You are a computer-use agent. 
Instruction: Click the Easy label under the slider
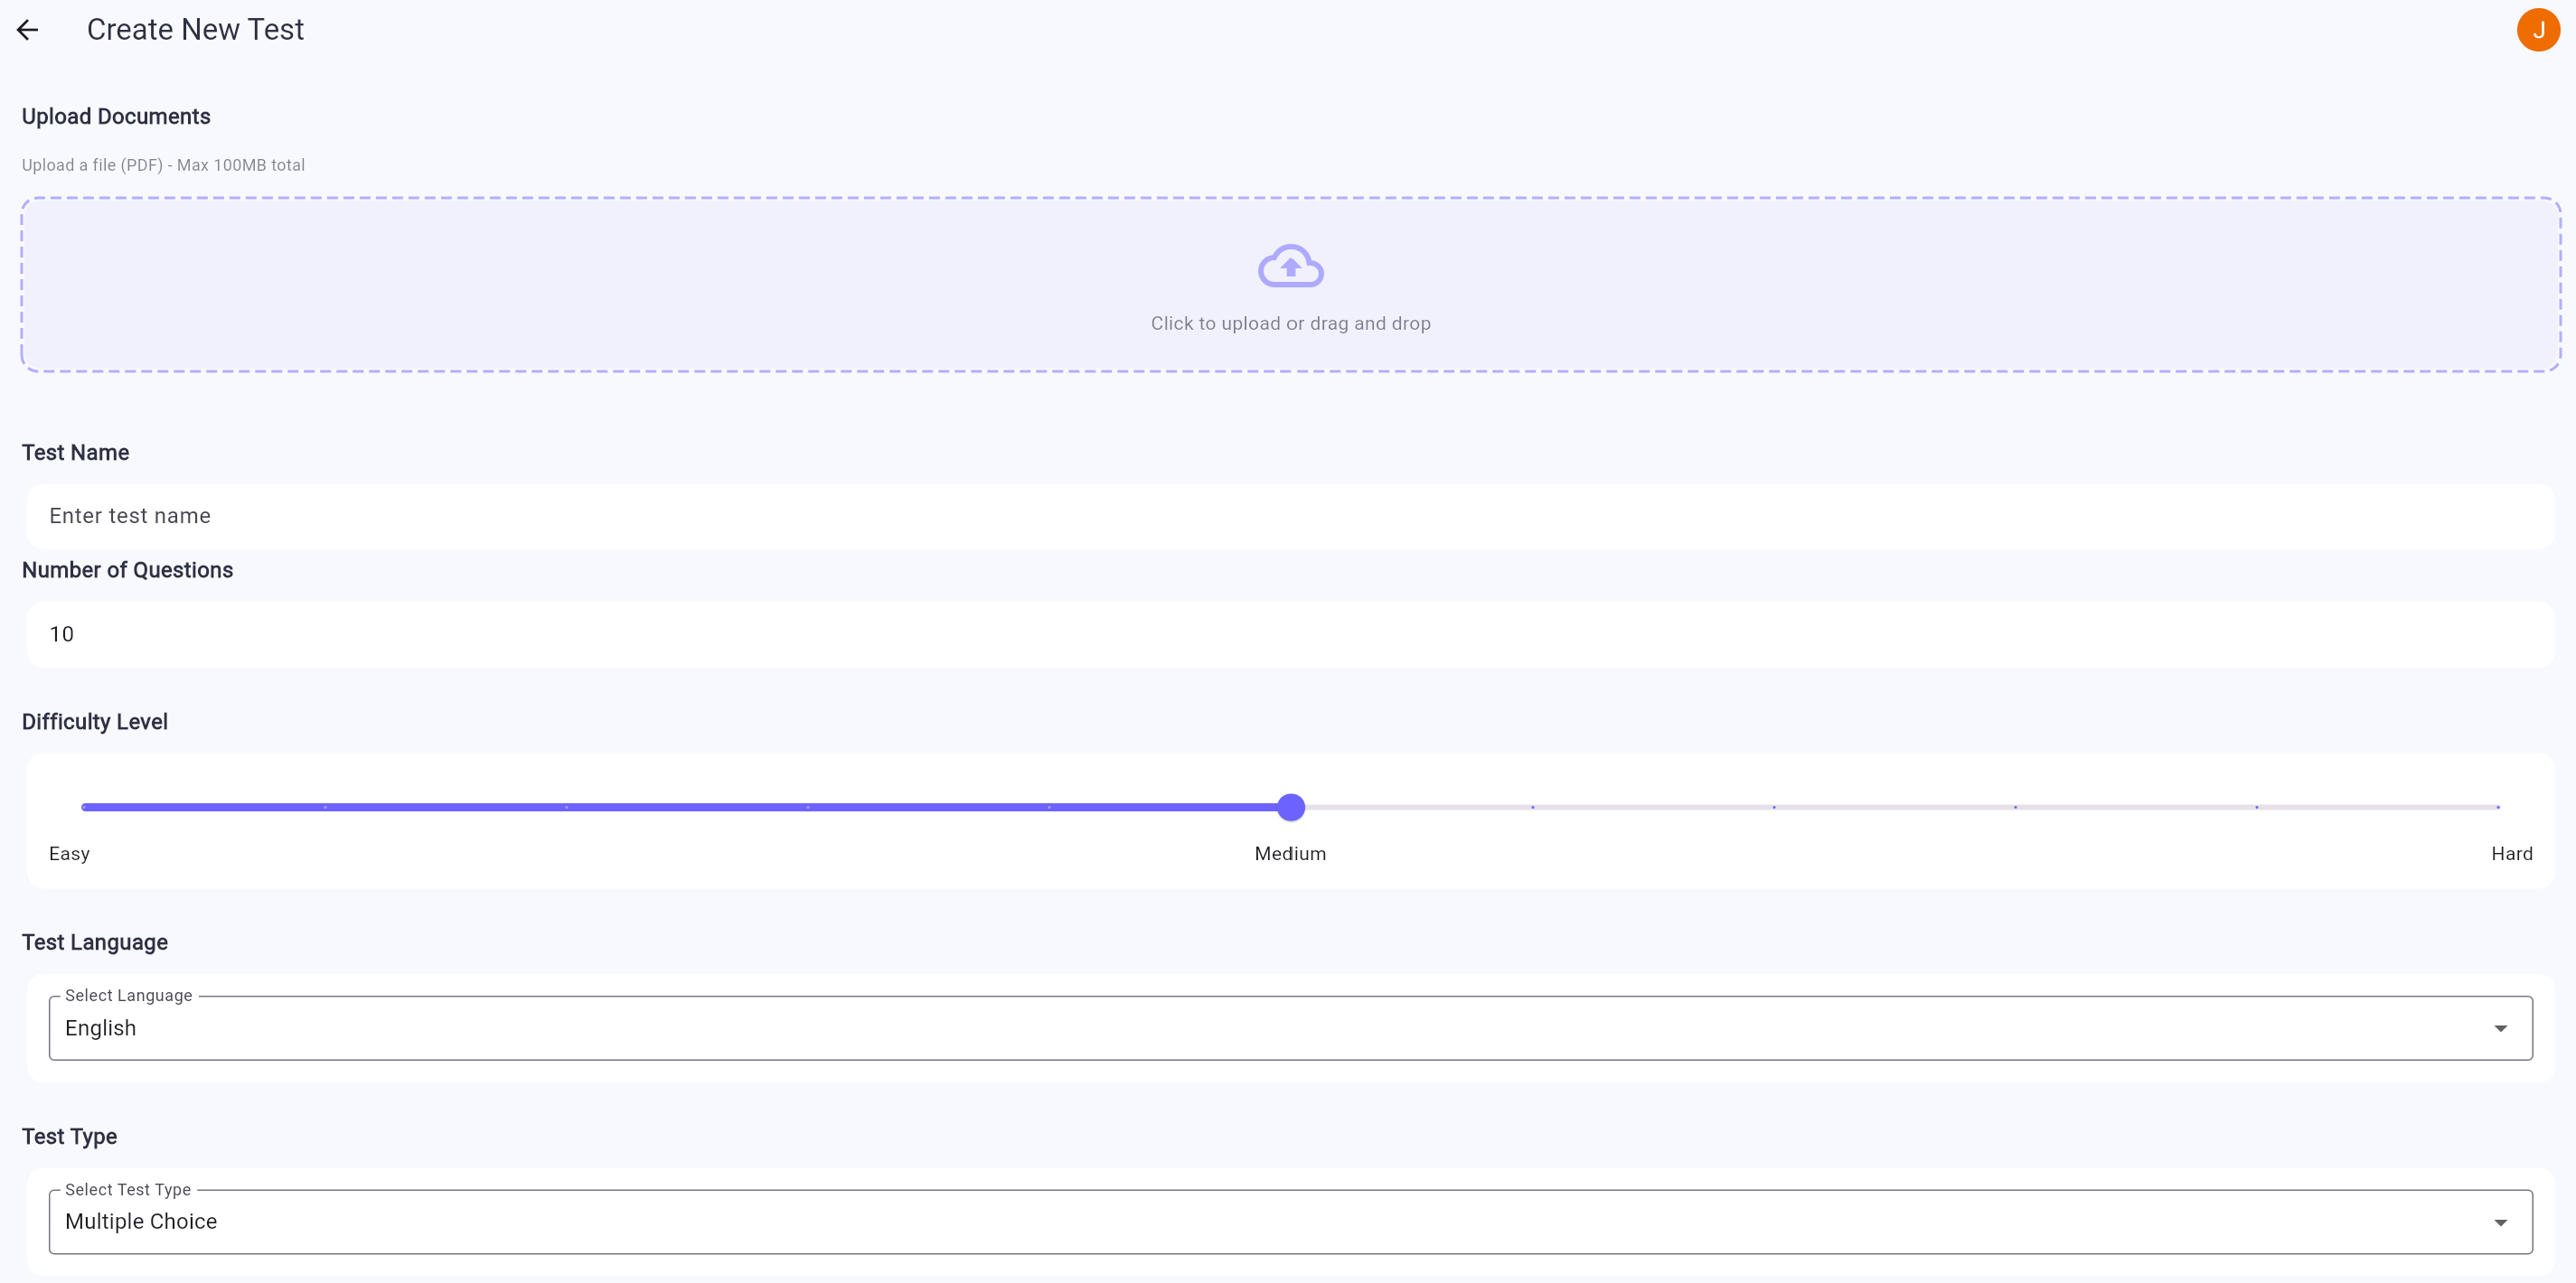coord(69,854)
